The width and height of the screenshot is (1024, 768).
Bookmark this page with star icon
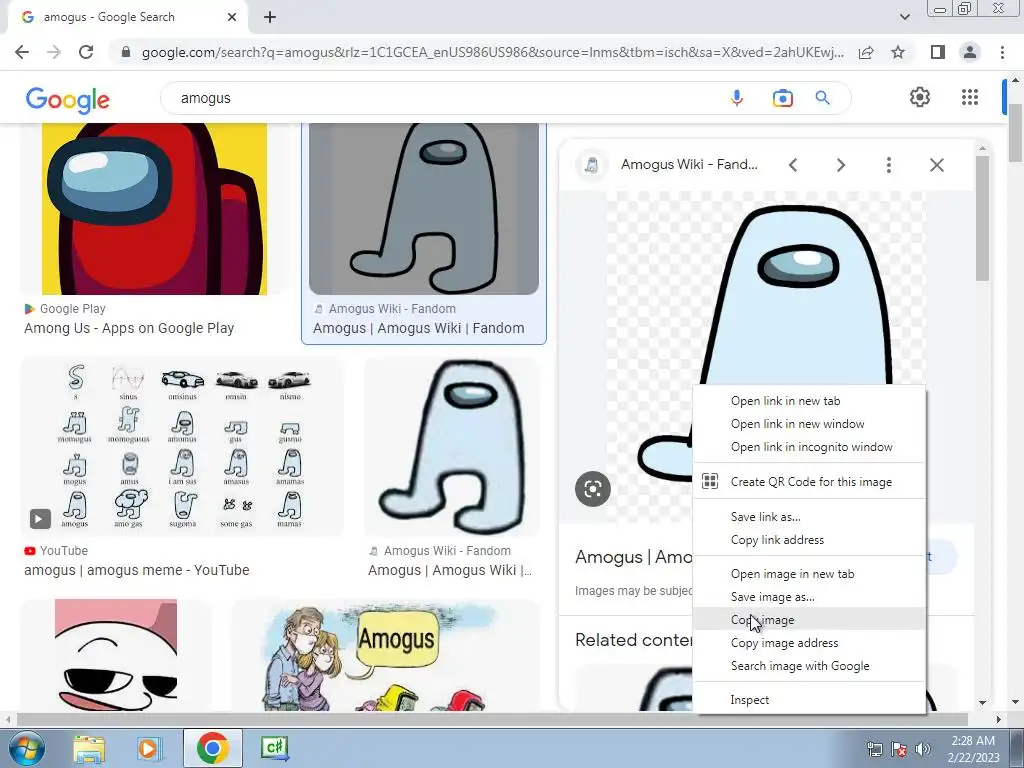[x=898, y=52]
